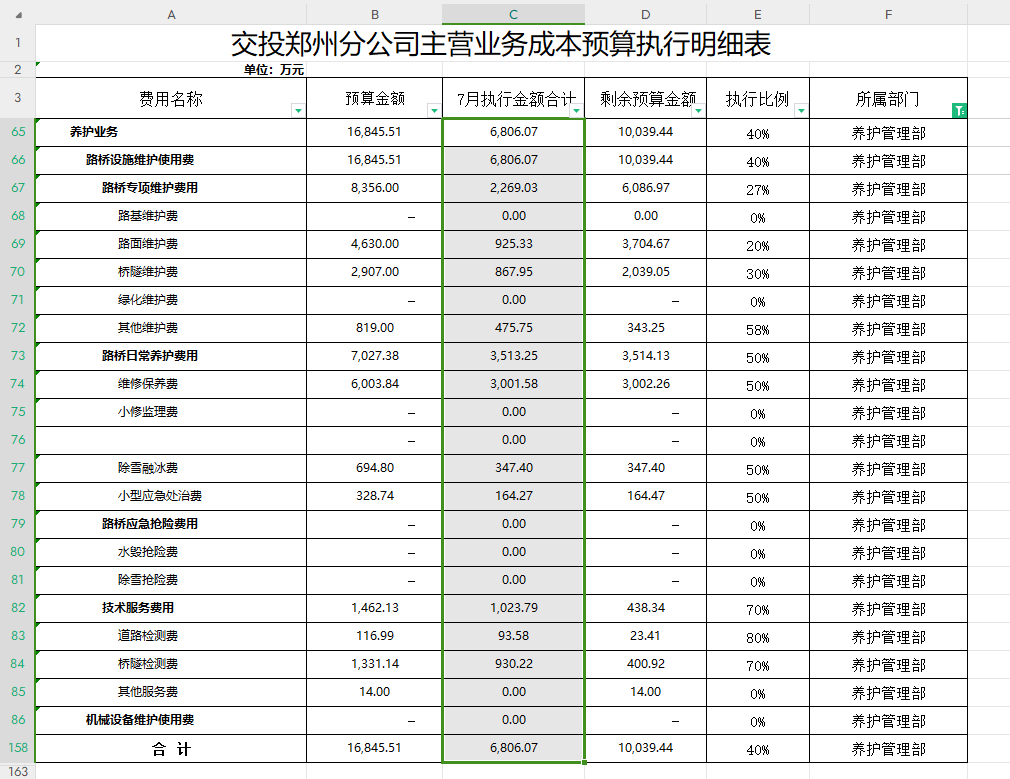Select the 道路检测费 cell
The image size is (1010, 779).
[171, 636]
